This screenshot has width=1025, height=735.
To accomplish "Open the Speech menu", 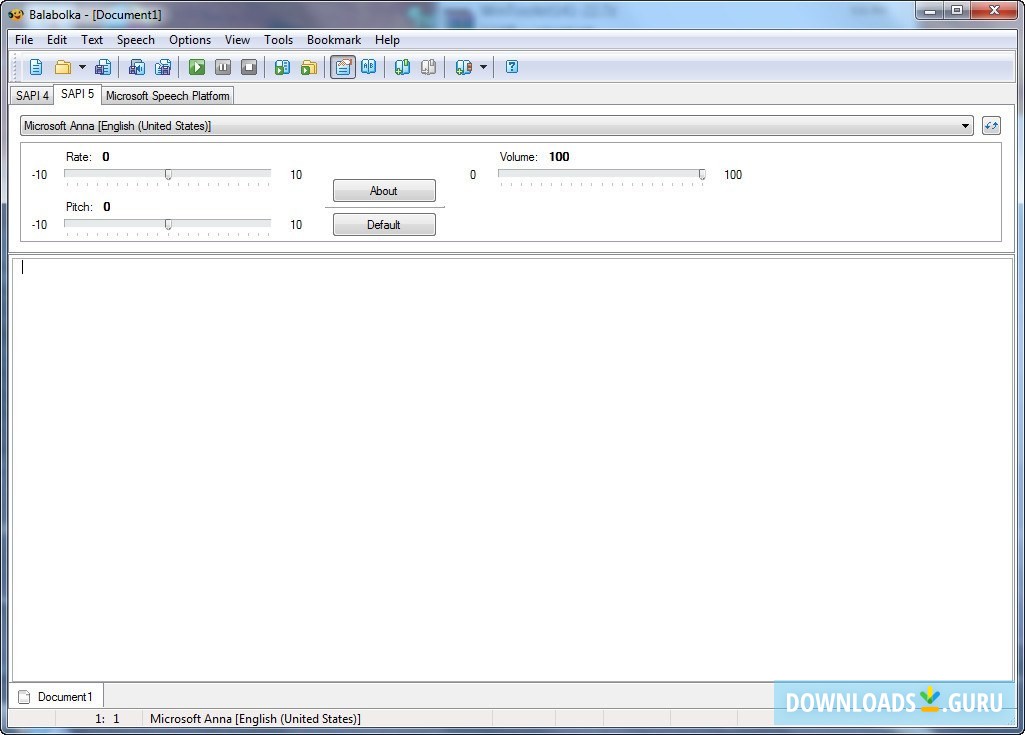I will click(x=136, y=40).
